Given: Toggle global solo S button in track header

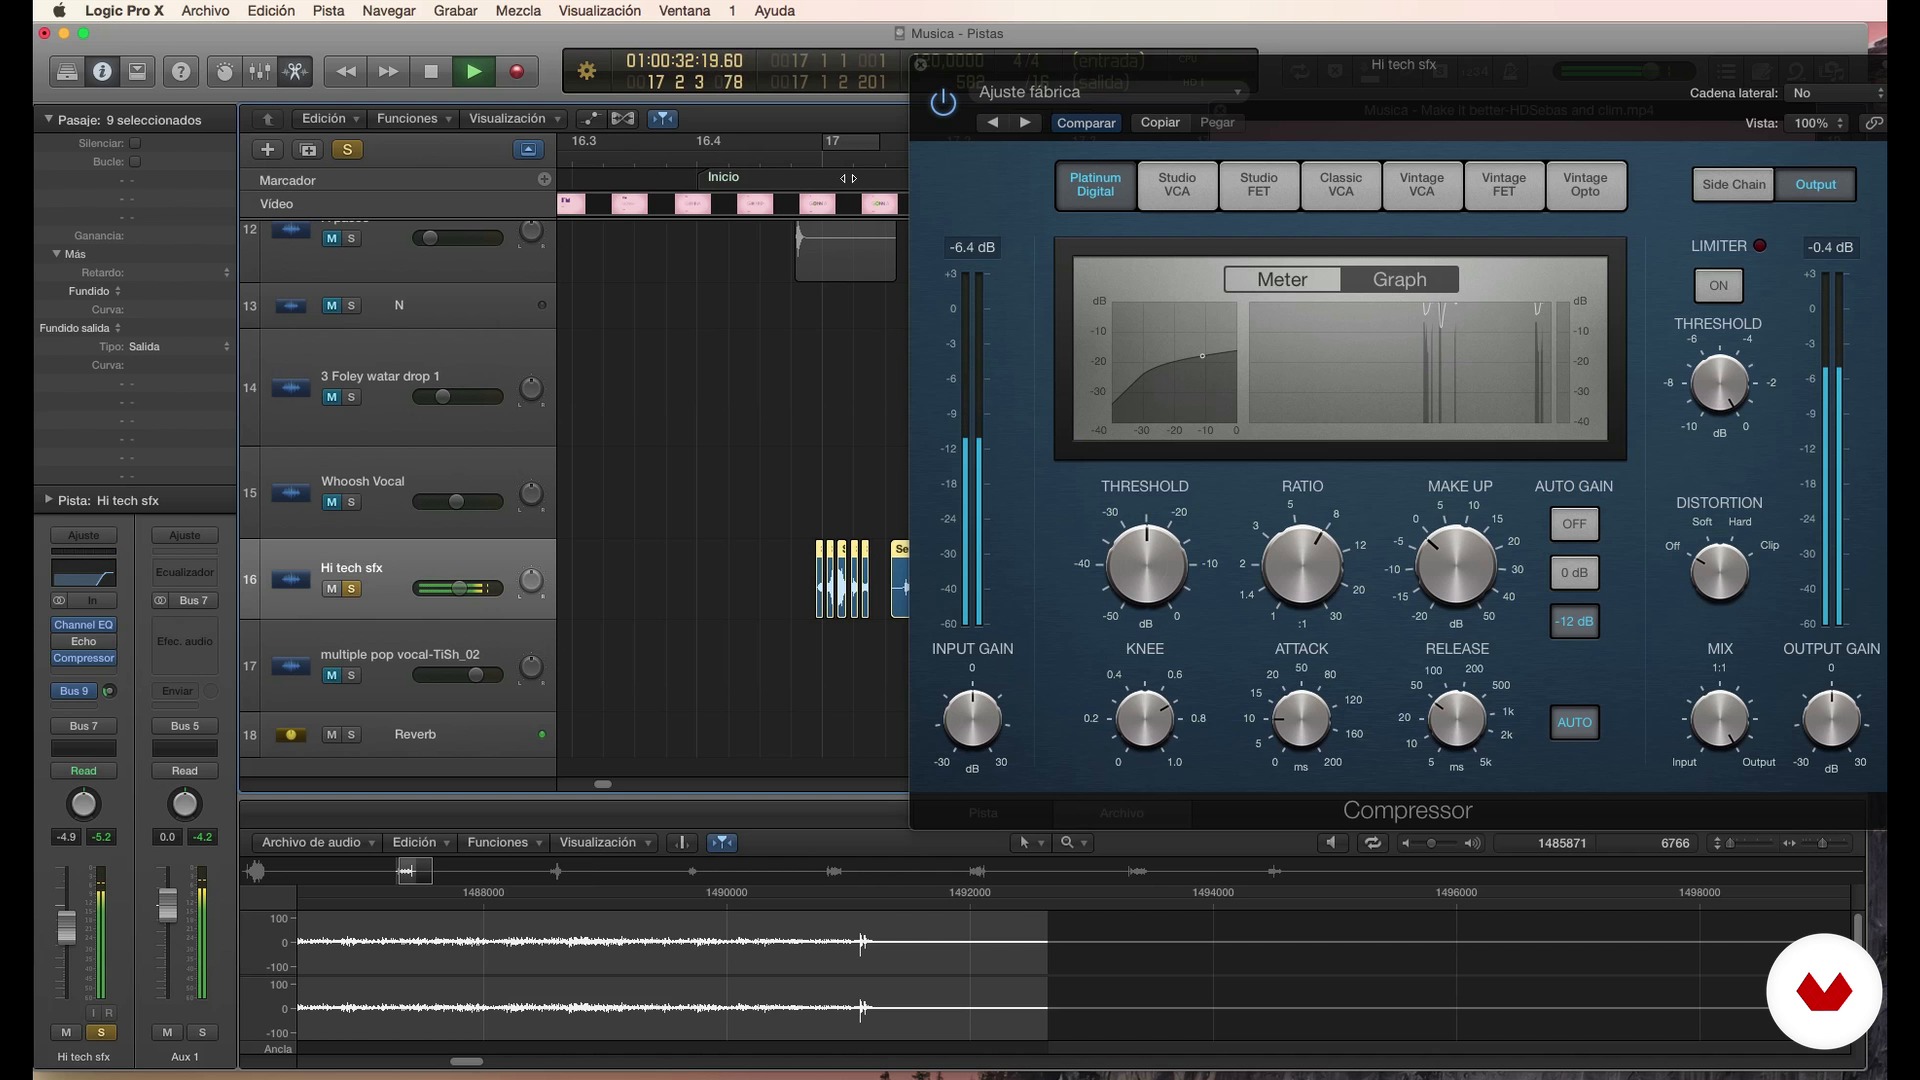Looking at the screenshot, I should (347, 150).
